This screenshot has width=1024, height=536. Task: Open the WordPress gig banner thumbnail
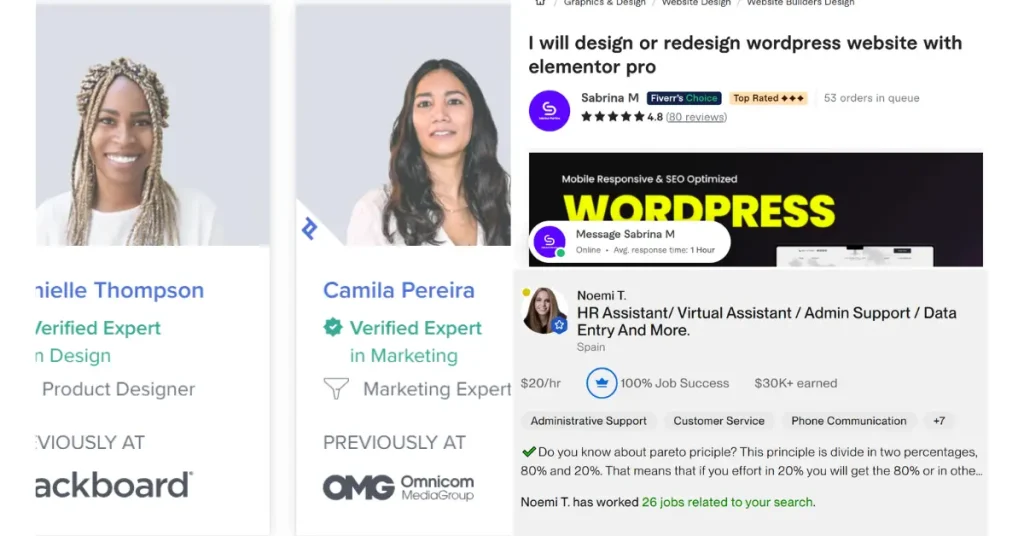pyautogui.click(x=756, y=210)
